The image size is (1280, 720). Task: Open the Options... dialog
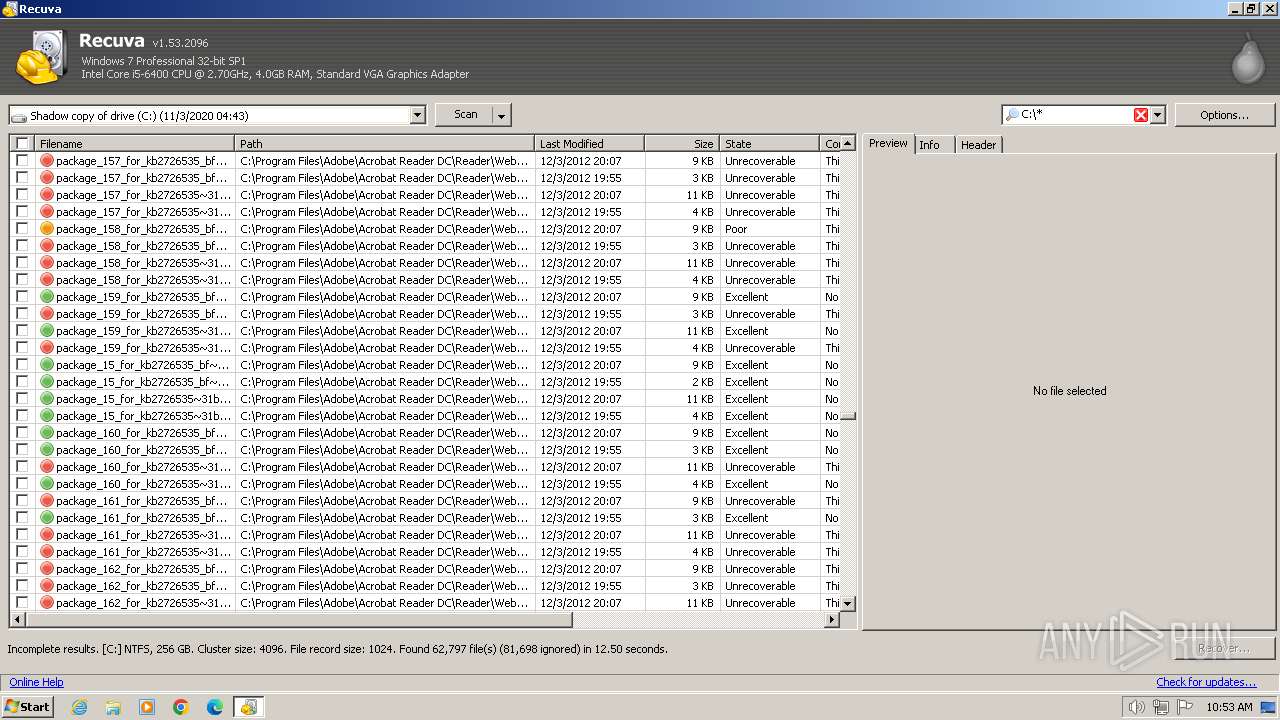[1225, 115]
